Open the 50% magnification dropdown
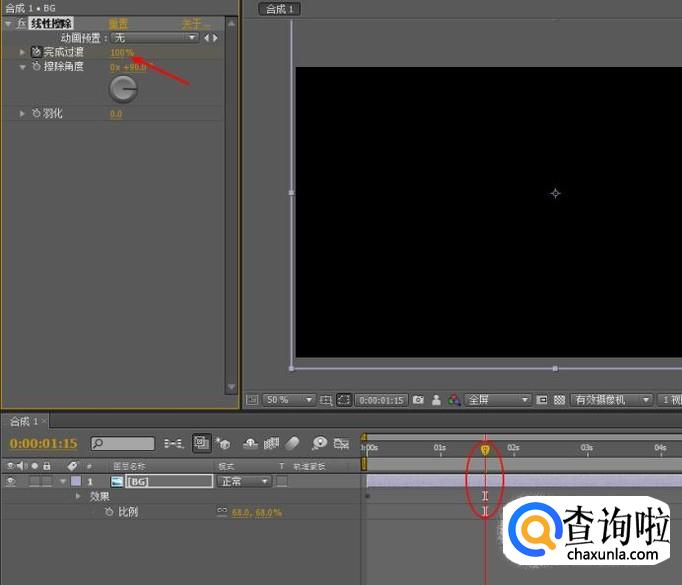 290,400
